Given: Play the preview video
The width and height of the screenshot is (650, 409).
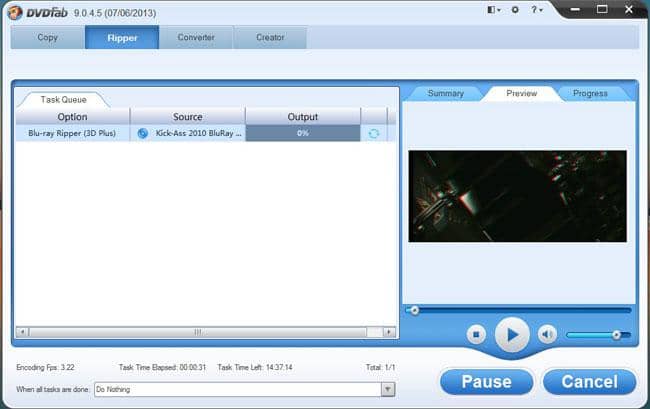Looking at the screenshot, I should click(512, 334).
